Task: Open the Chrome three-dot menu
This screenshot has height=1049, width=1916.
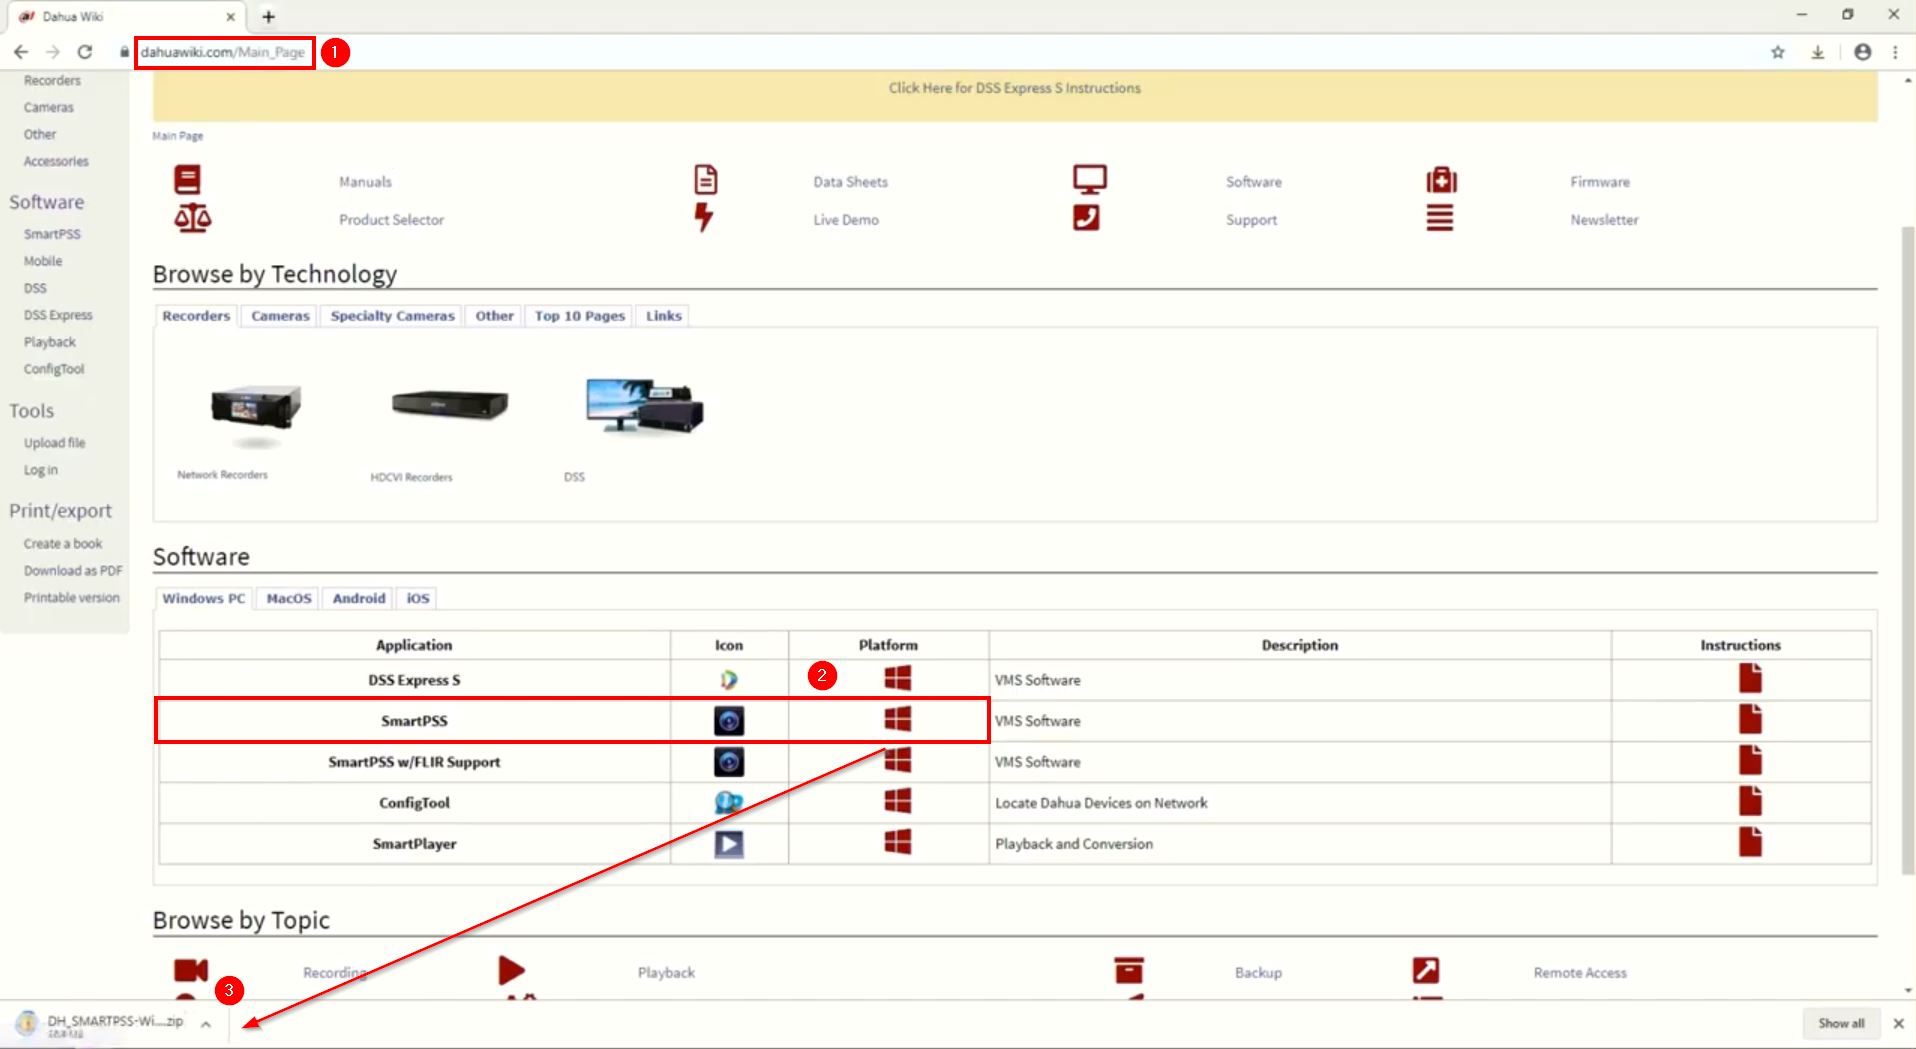Action: click(1895, 52)
